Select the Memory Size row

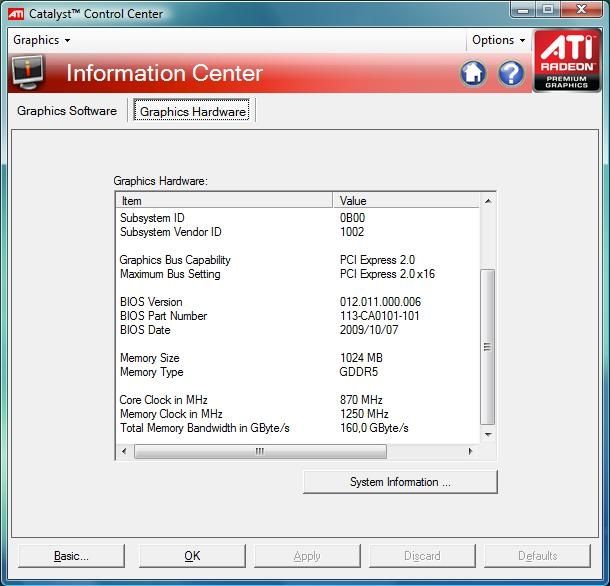tap(298, 358)
